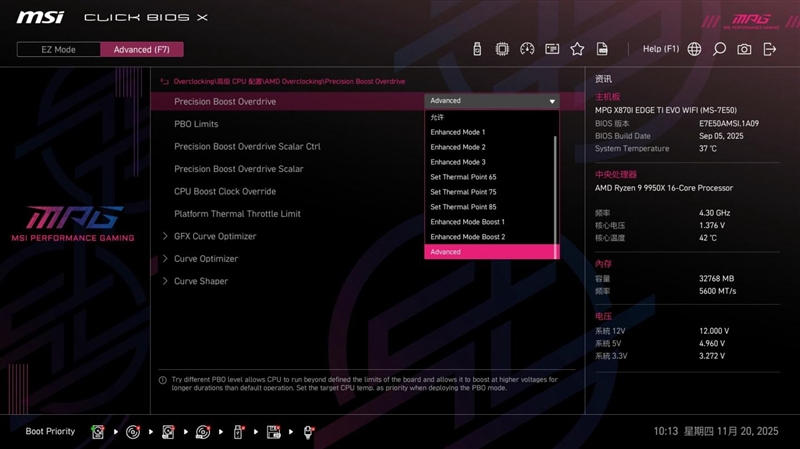Open the language globe icon
This screenshot has height=449, width=800.
click(x=694, y=49)
